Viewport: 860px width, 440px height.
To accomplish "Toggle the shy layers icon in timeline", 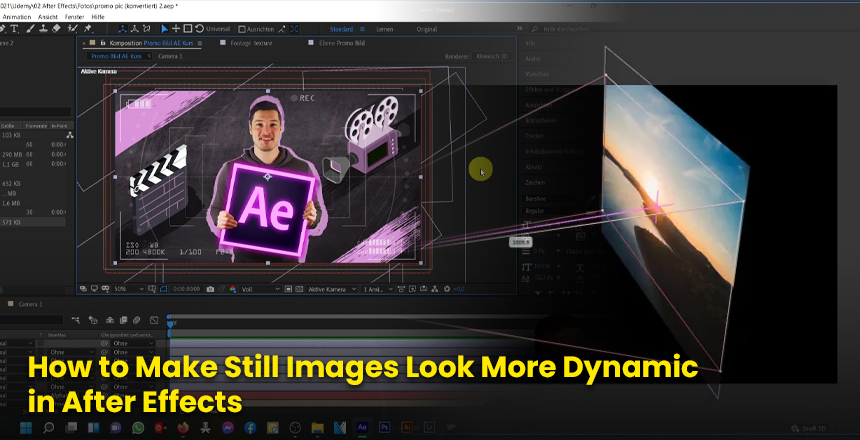I will pos(110,319).
